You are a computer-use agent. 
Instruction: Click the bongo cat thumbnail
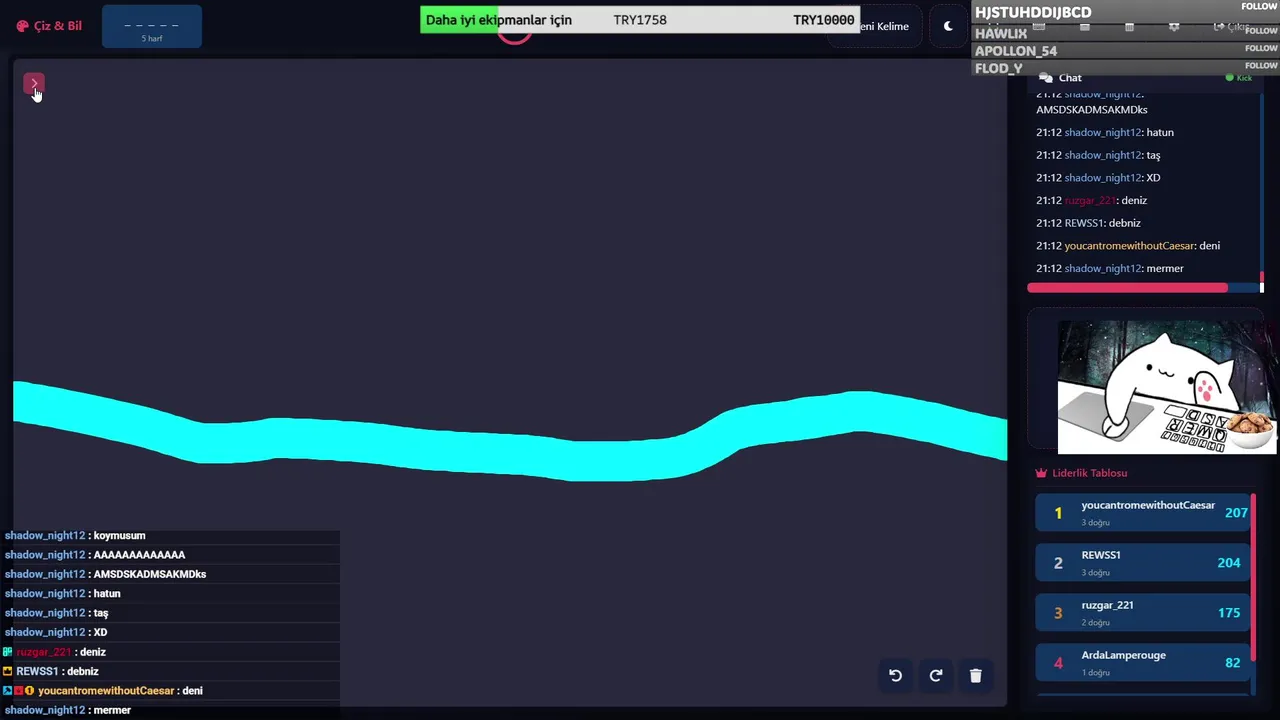coord(1167,387)
